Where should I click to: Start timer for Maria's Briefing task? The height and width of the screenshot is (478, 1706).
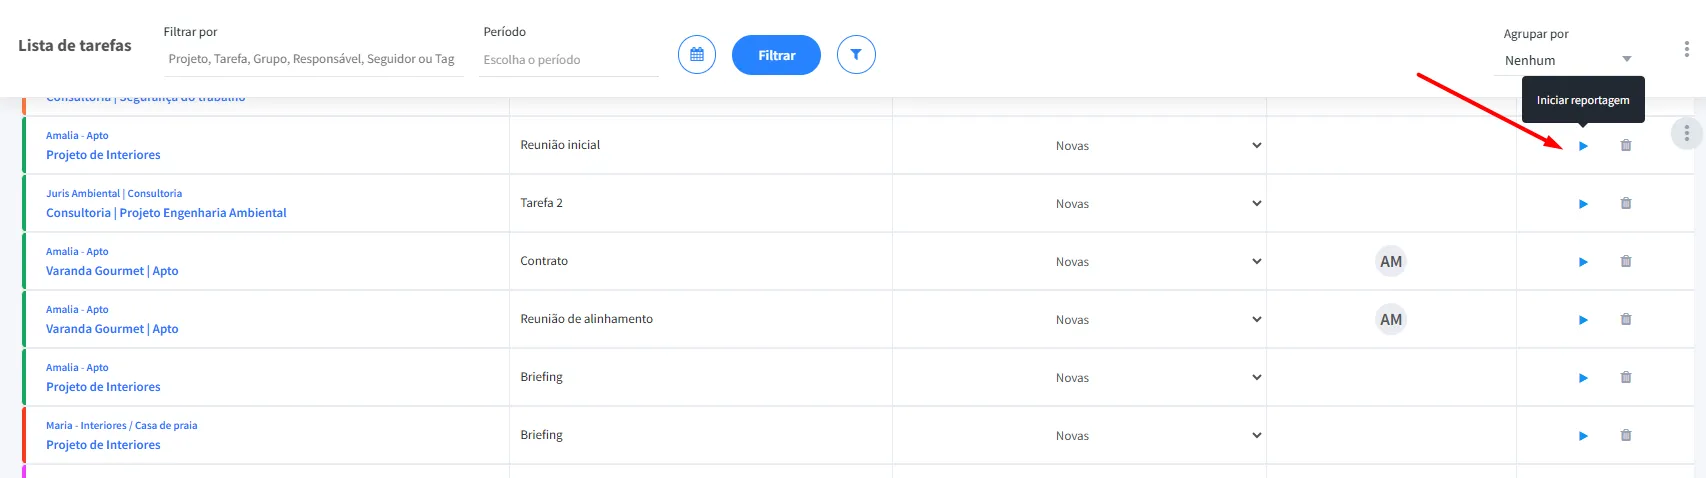point(1583,436)
